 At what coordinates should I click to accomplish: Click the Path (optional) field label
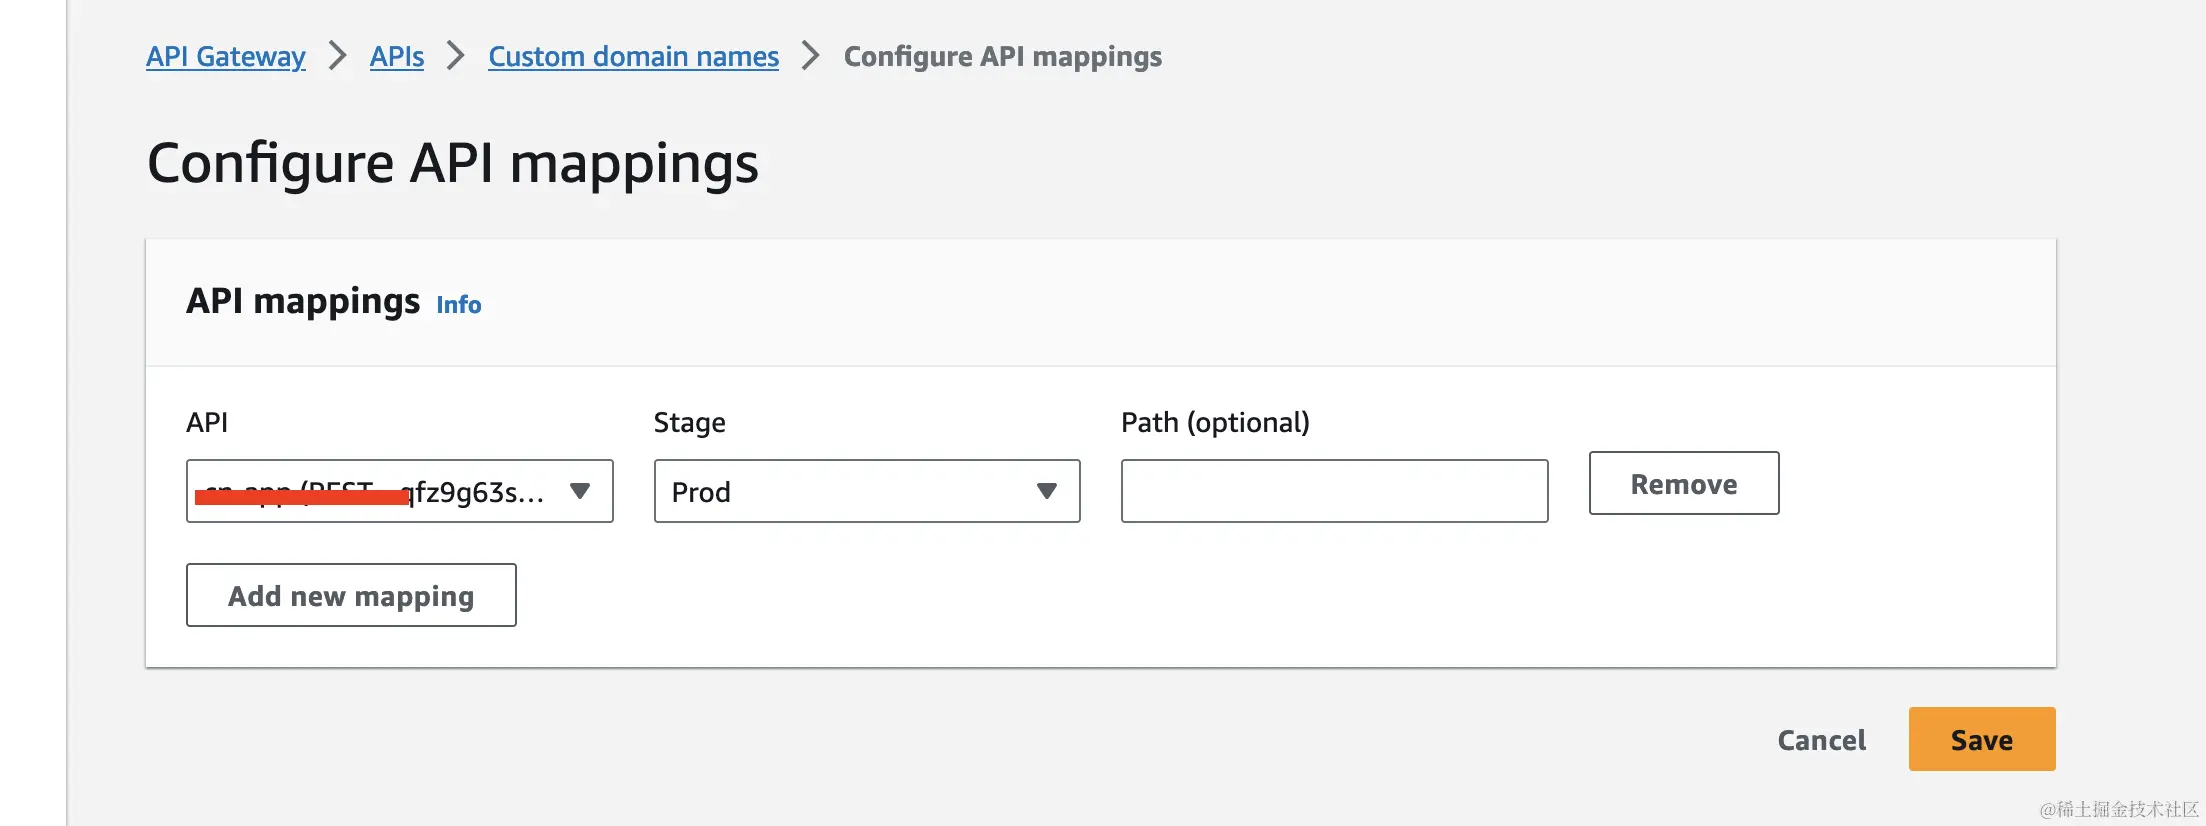coord(1214,423)
